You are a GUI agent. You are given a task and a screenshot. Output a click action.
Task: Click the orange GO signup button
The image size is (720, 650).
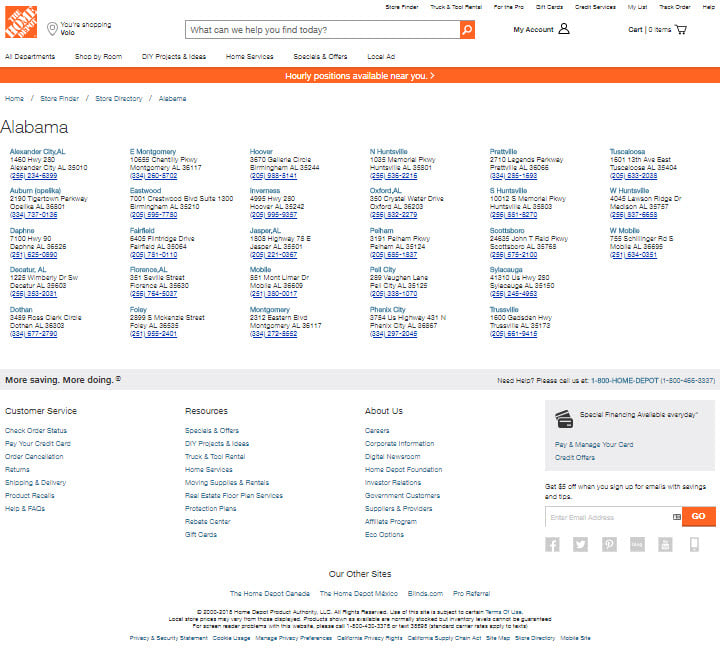pos(699,516)
